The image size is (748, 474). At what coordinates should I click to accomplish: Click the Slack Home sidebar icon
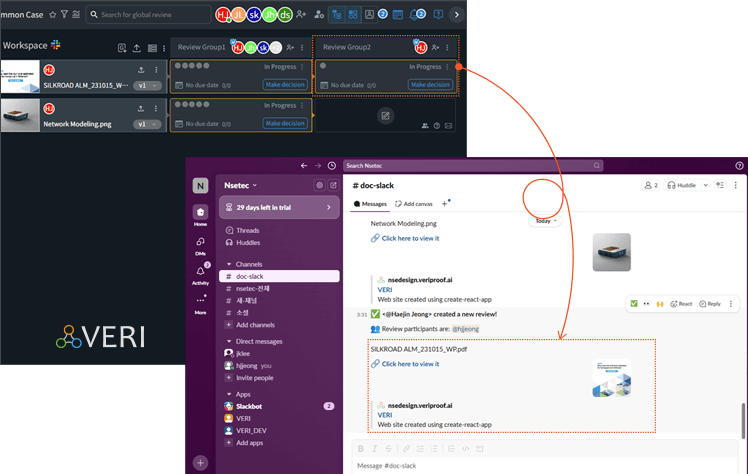coord(201,212)
